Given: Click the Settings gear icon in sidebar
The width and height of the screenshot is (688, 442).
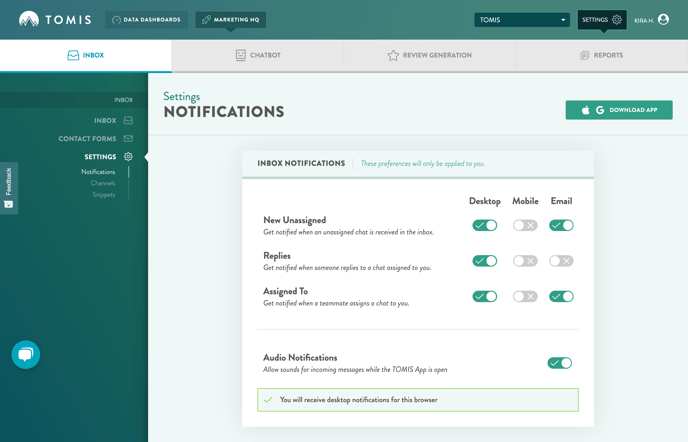Looking at the screenshot, I should (x=128, y=157).
